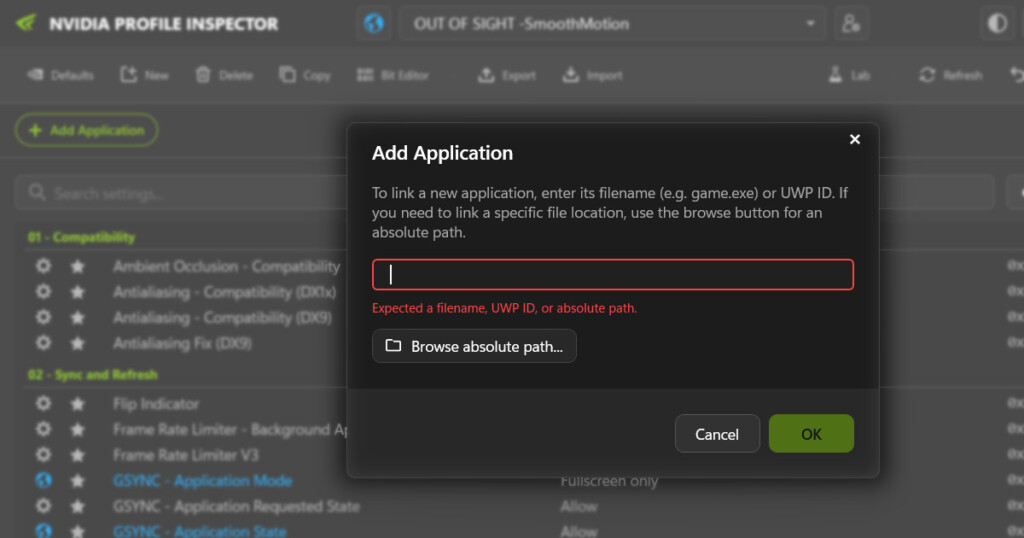
Task: Toggle star for Antialiasing Fix (DX9)
Action: 78,343
